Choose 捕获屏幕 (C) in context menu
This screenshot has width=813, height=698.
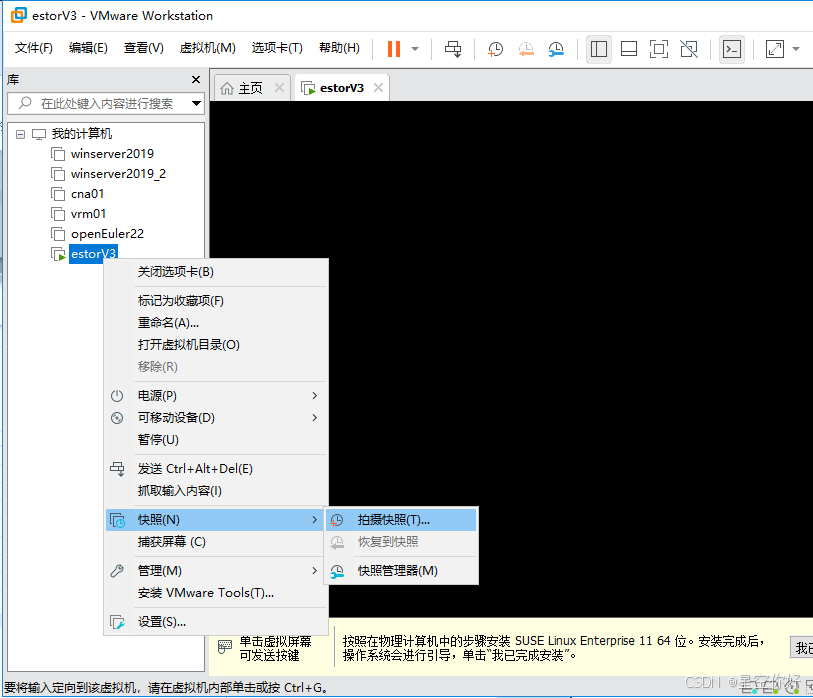(216, 542)
